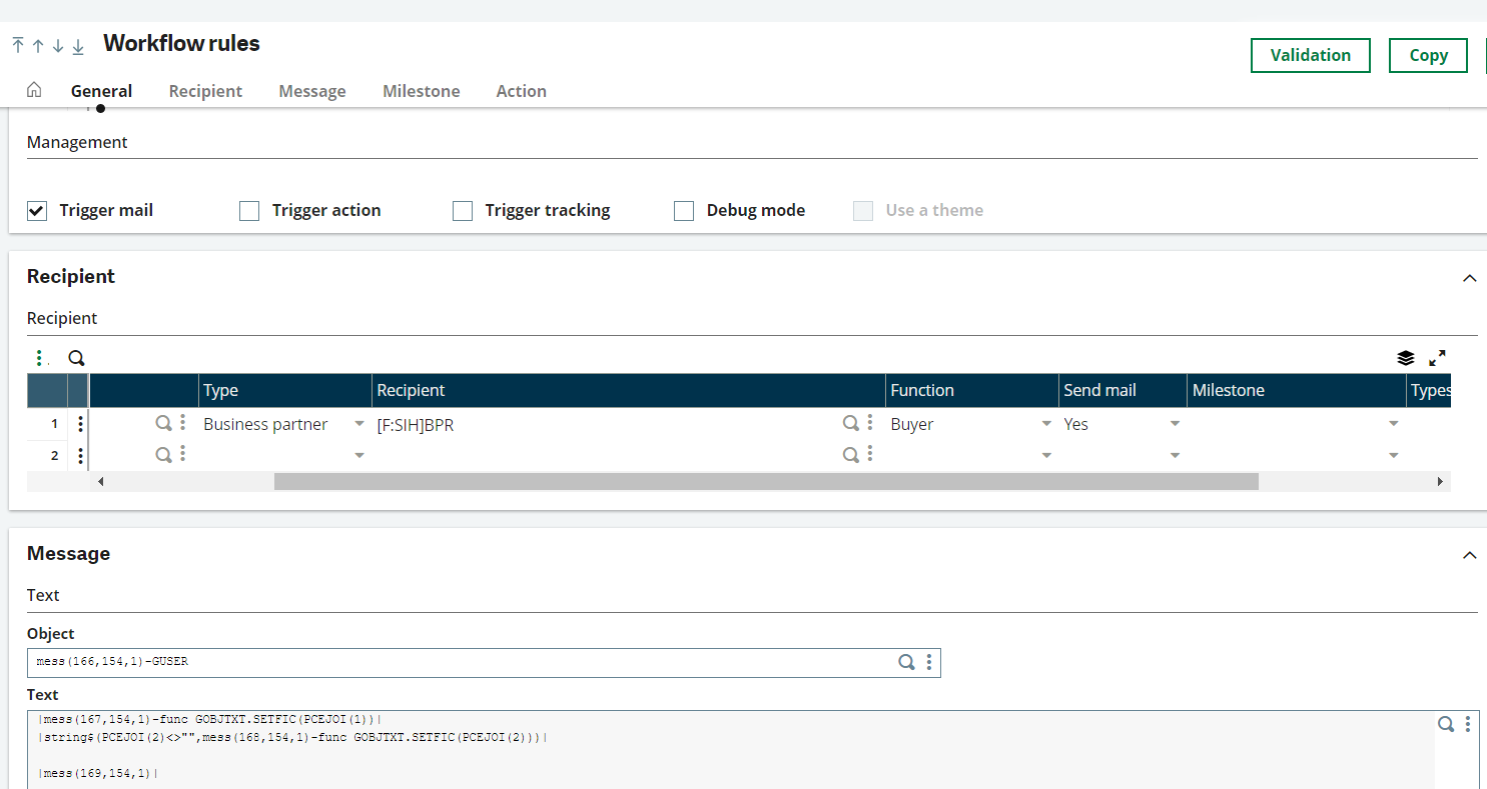
Task: Open grid display options via the layers icon
Action: click(1406, 357)
